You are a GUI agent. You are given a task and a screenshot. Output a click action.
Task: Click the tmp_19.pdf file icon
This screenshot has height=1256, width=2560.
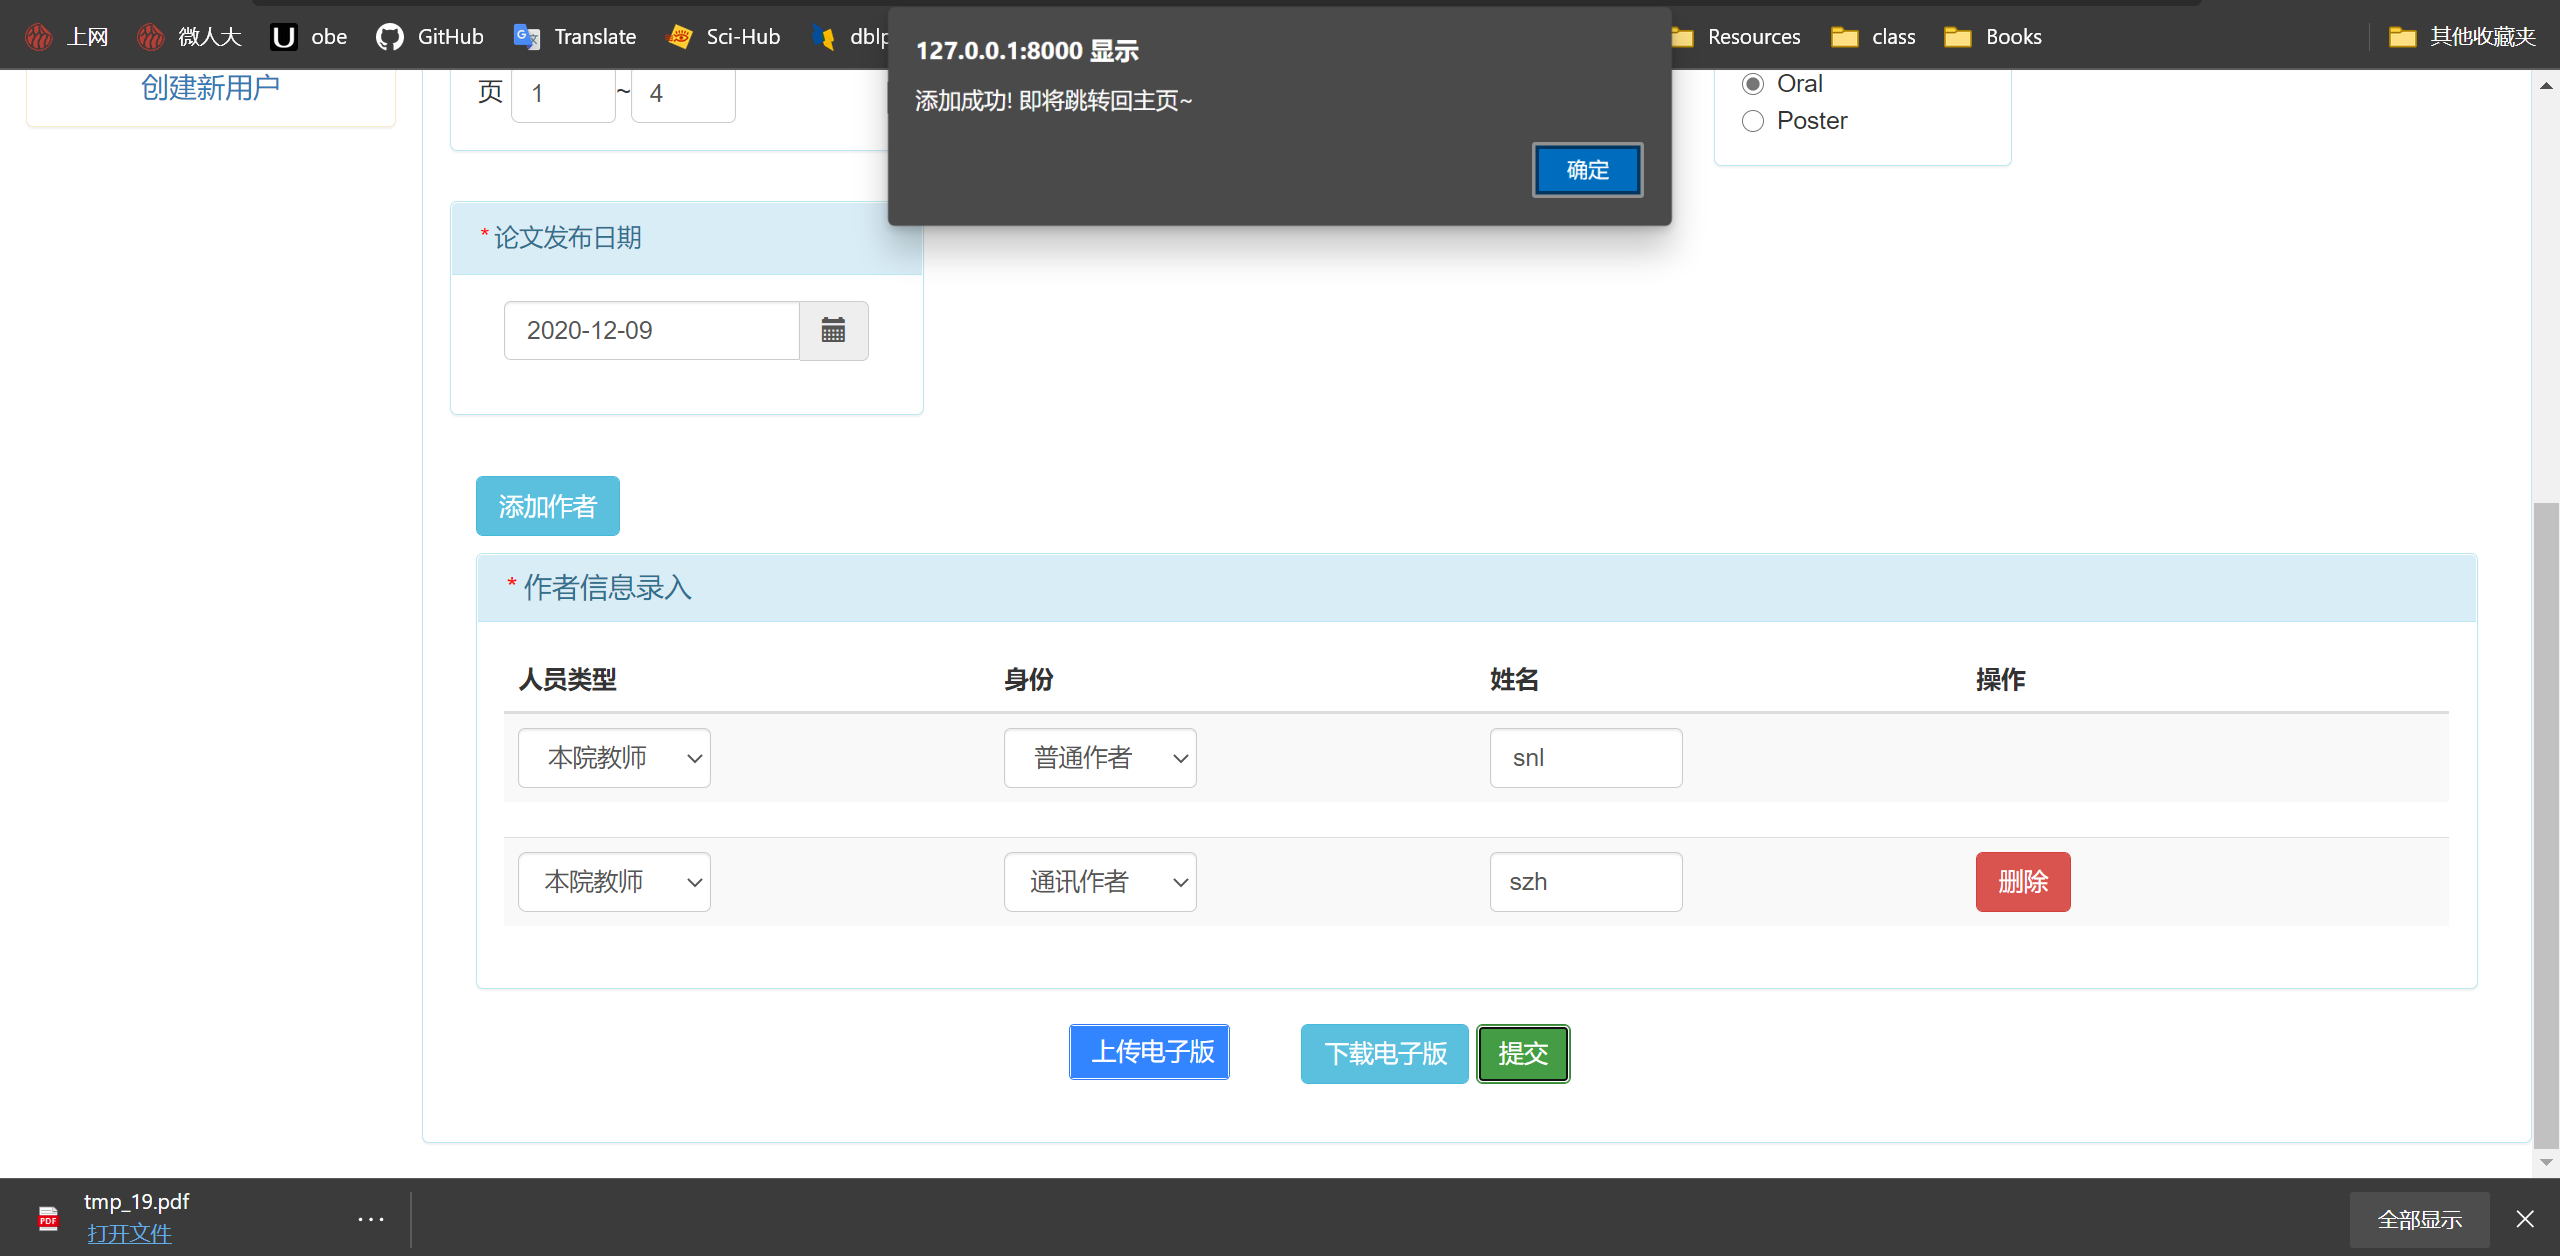pyautogui.click(x=48, y=1217)
